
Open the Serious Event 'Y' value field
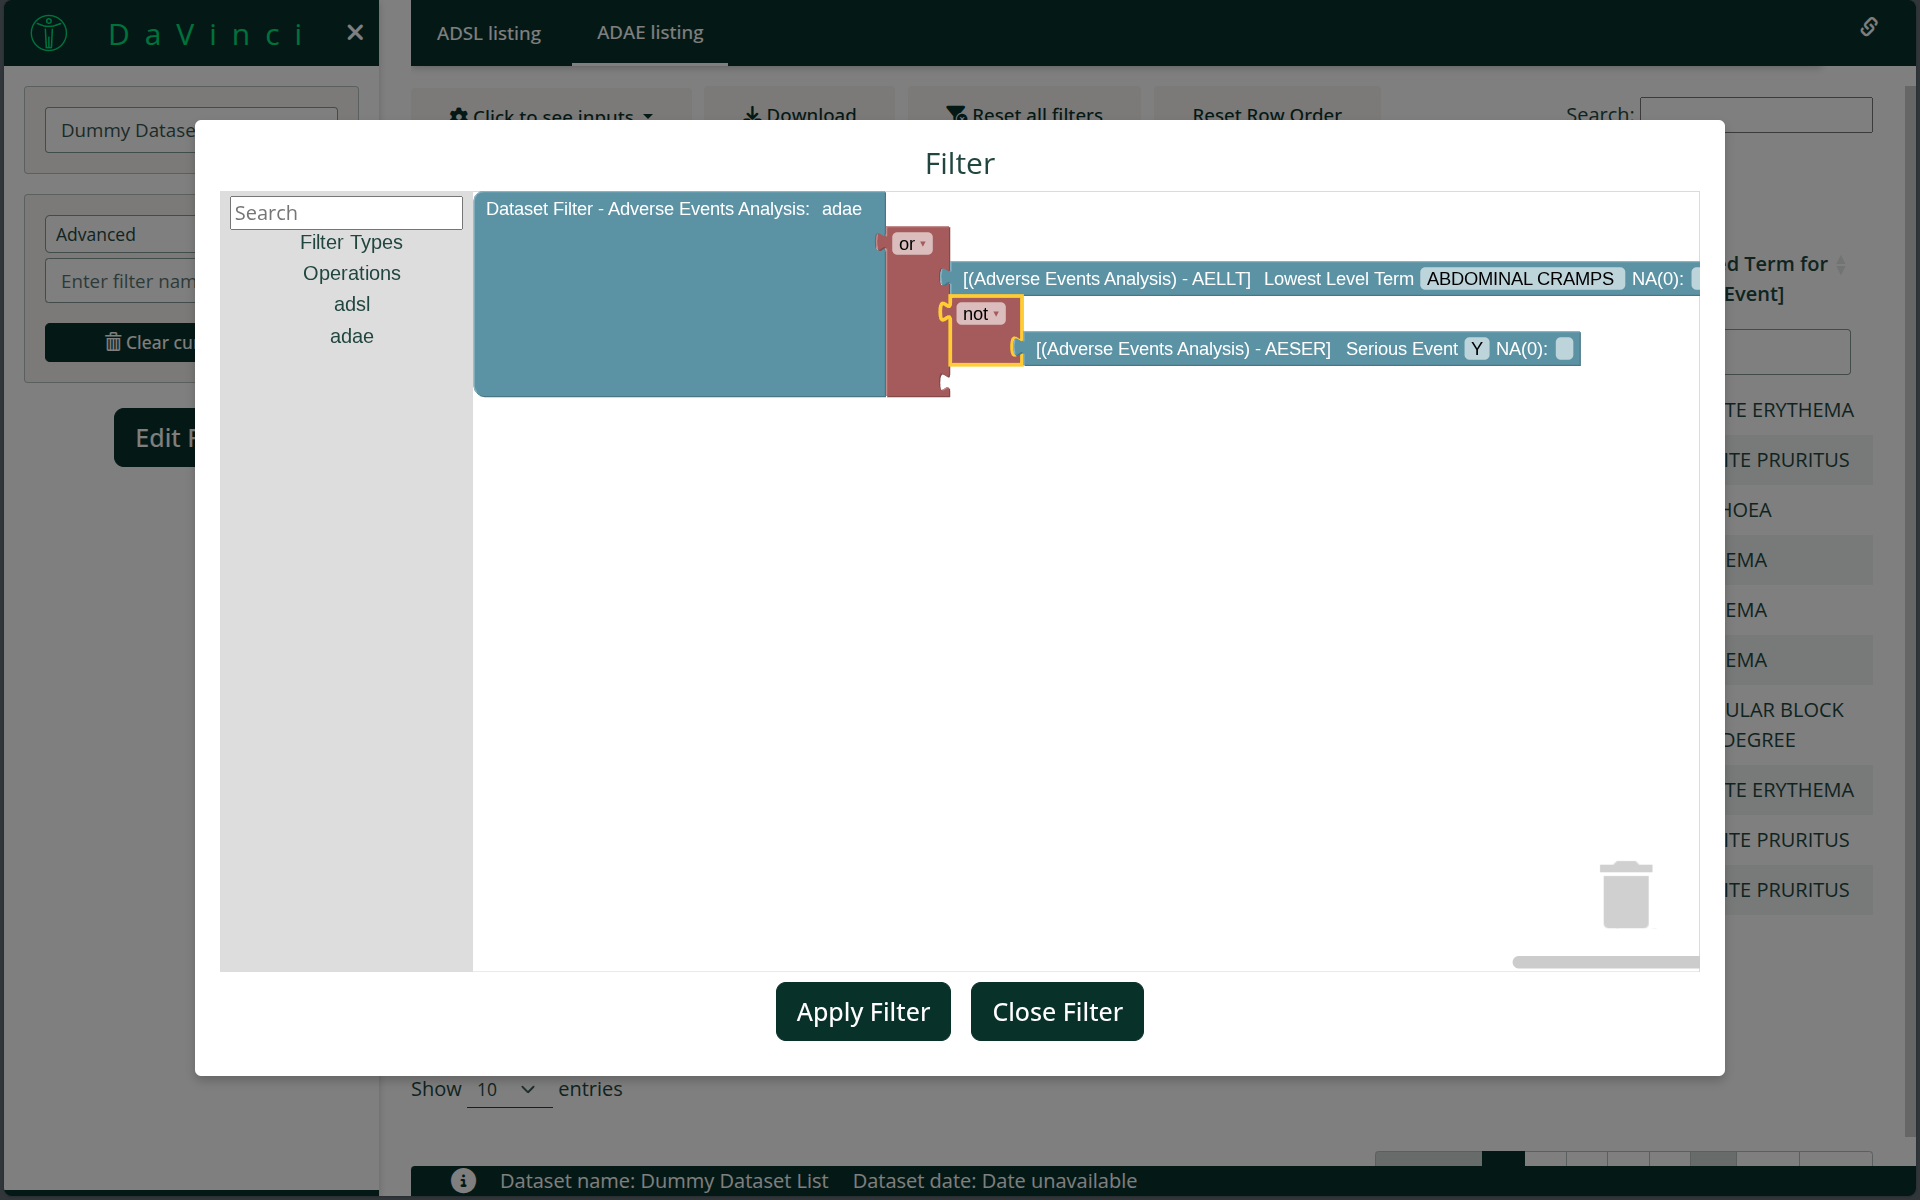point(1476,348)
